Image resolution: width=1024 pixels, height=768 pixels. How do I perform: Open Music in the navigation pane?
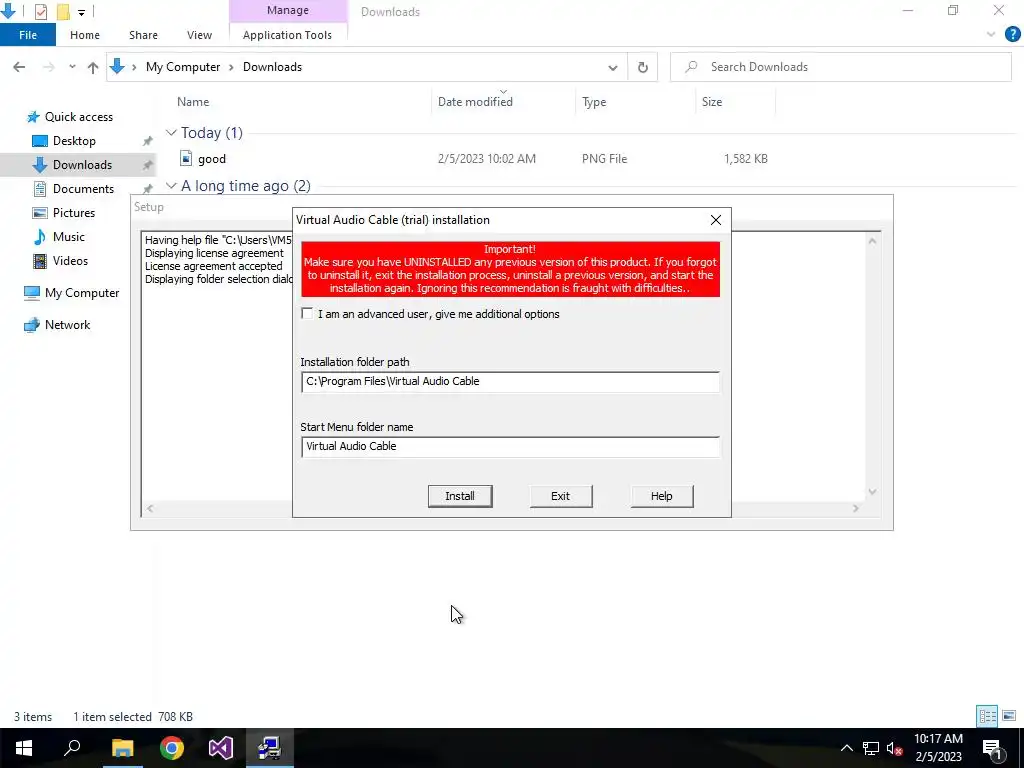(x=69, y=236)
